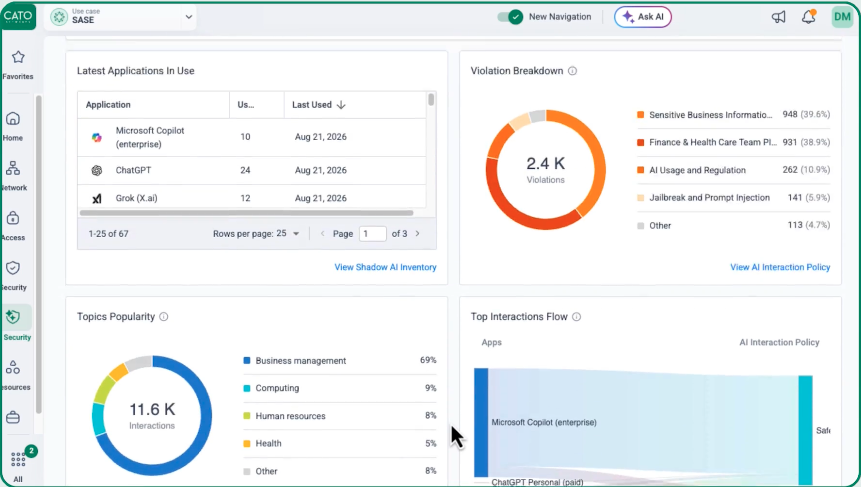Click the Other violations legend entry
This screenshot has height=487, width=861.
click(660, 226)
